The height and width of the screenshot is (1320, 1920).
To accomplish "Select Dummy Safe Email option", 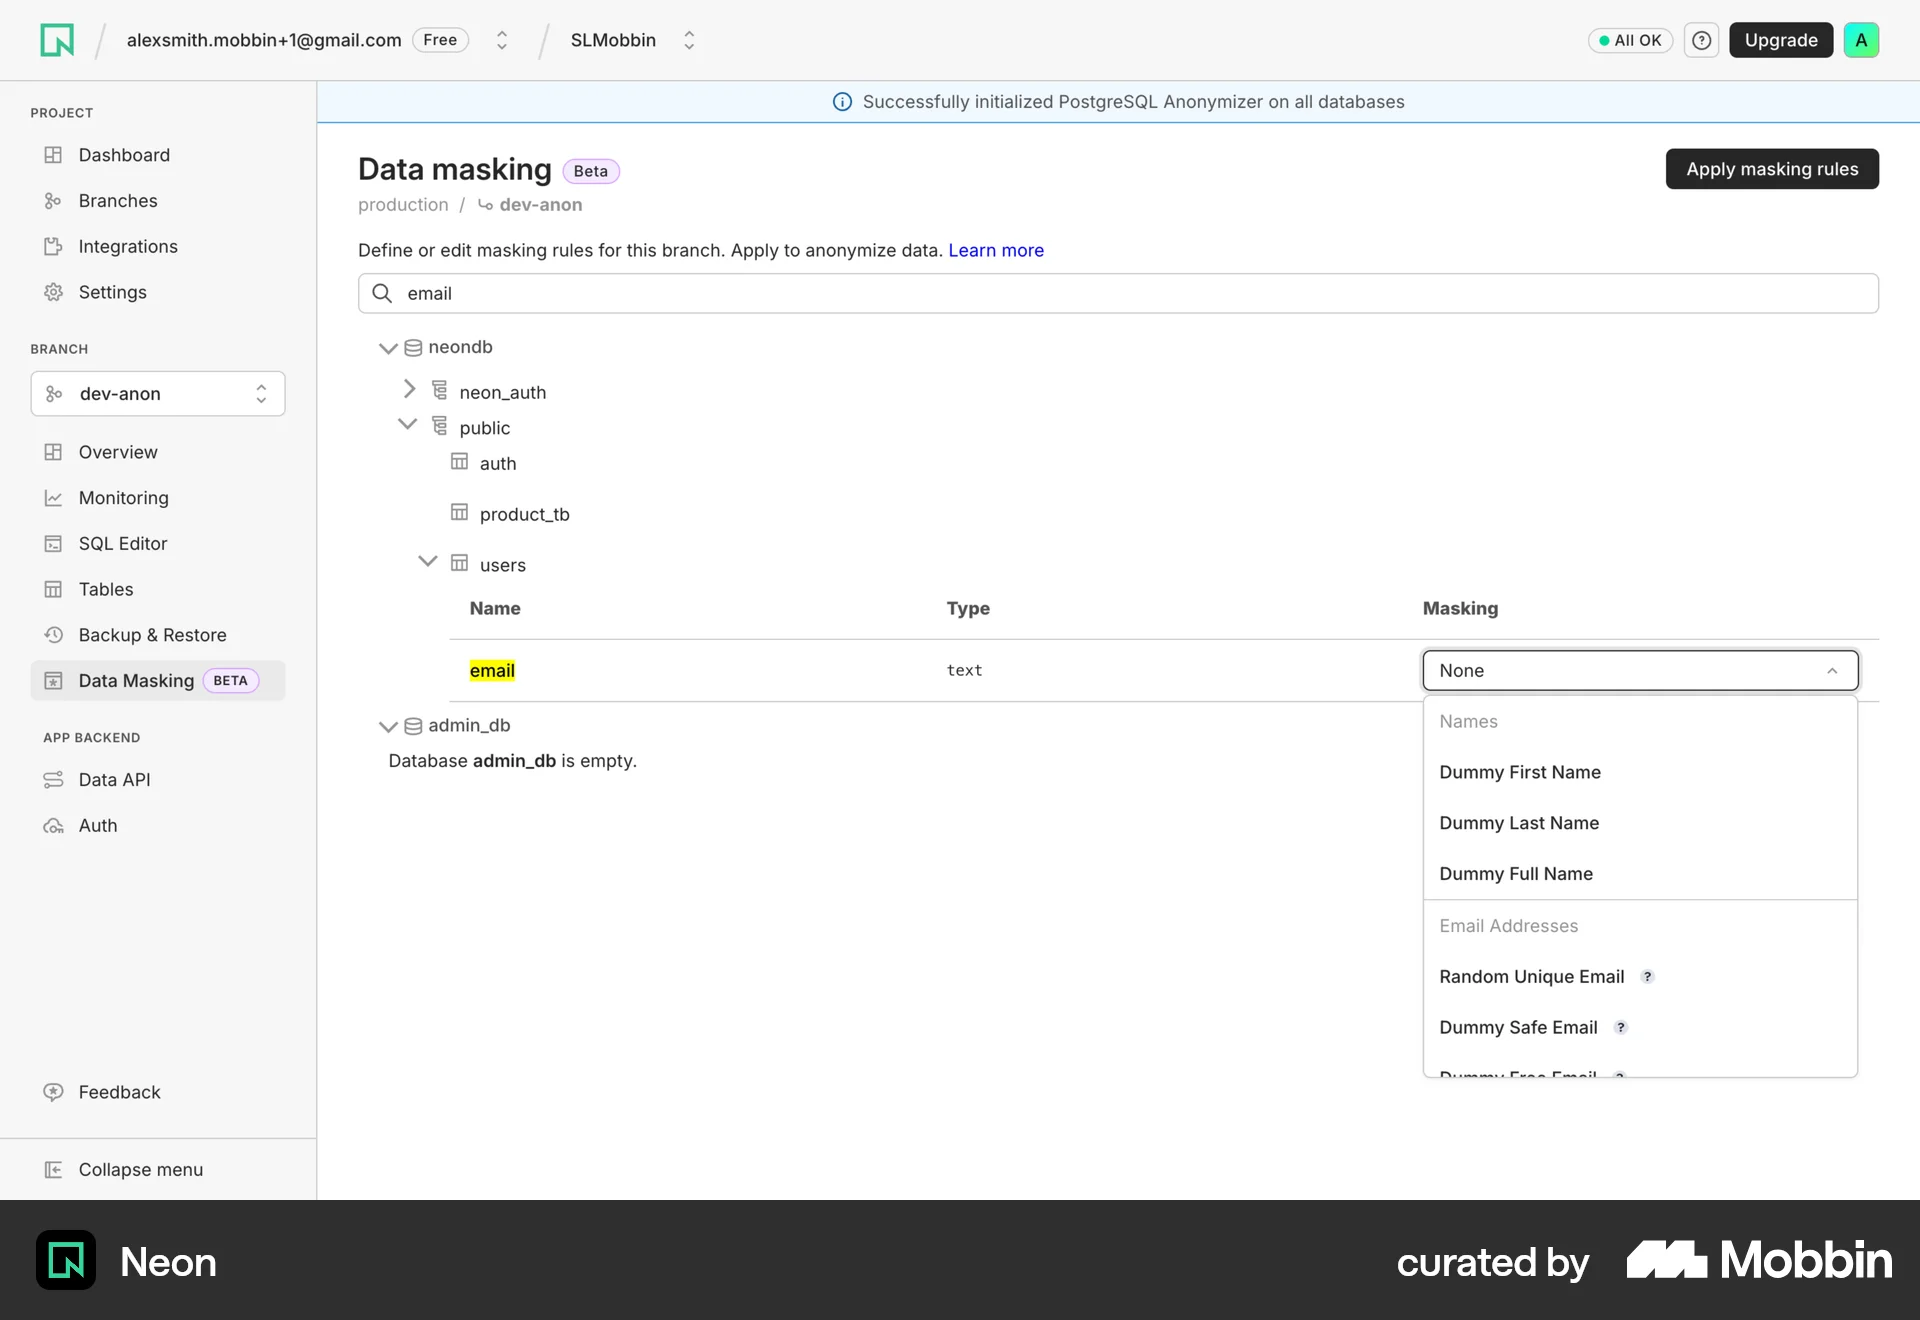I will (1640, 1028).
